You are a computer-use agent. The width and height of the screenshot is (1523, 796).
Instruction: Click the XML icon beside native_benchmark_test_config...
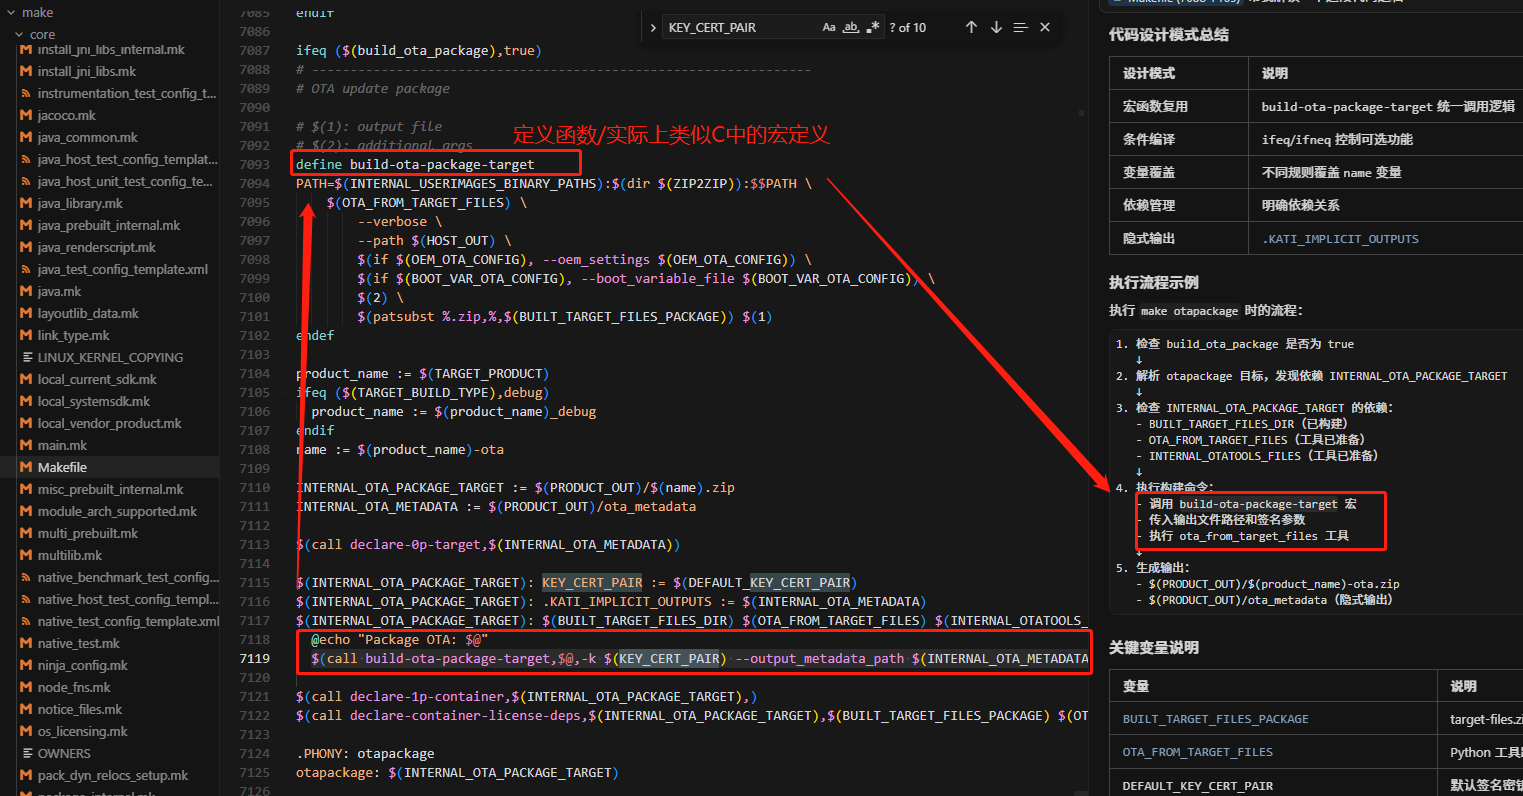click(26, 577)
